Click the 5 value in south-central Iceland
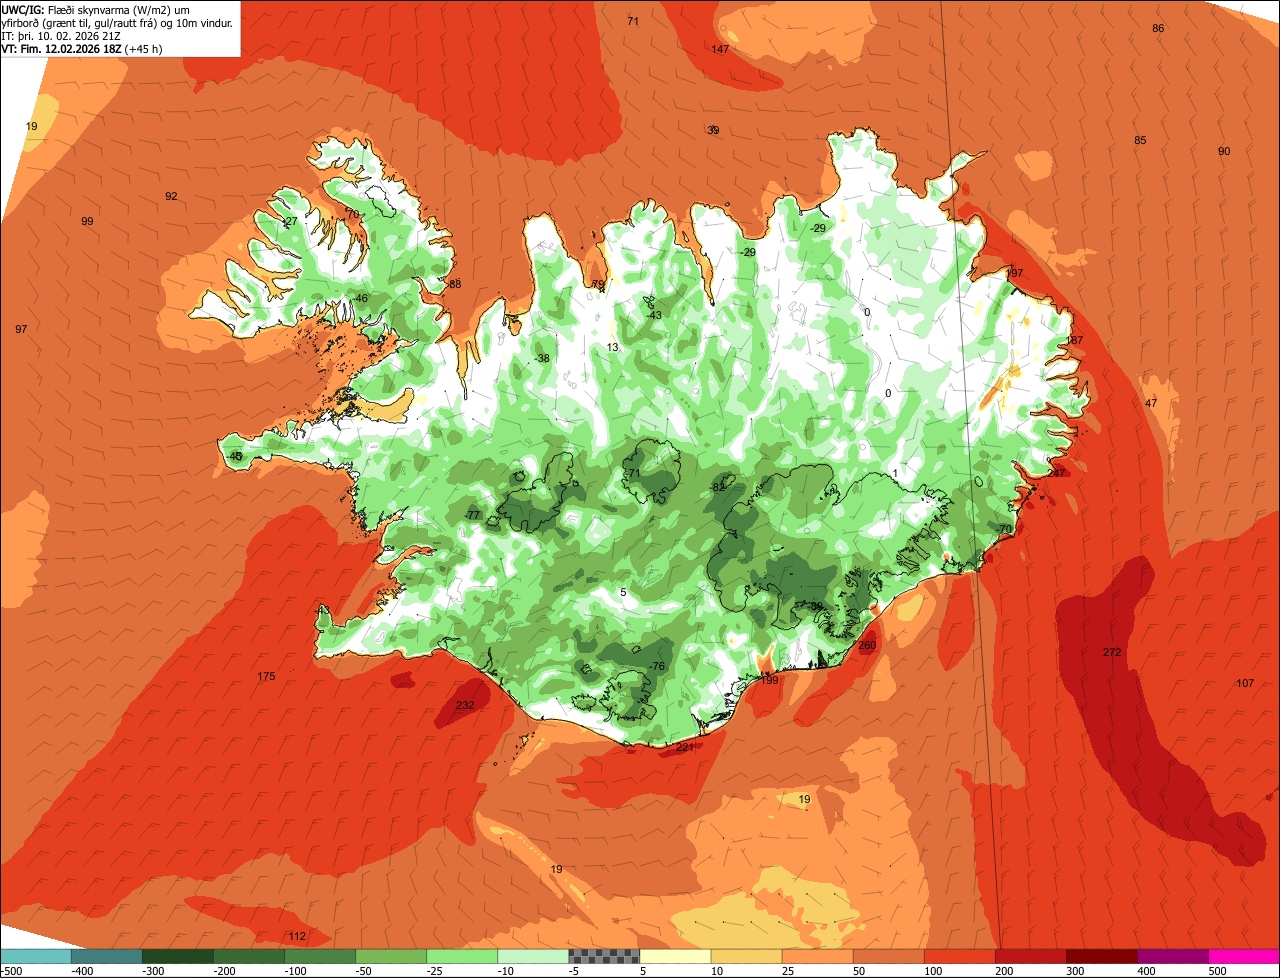Viewport: 1280px width, 978px height. tap(623, 592)
